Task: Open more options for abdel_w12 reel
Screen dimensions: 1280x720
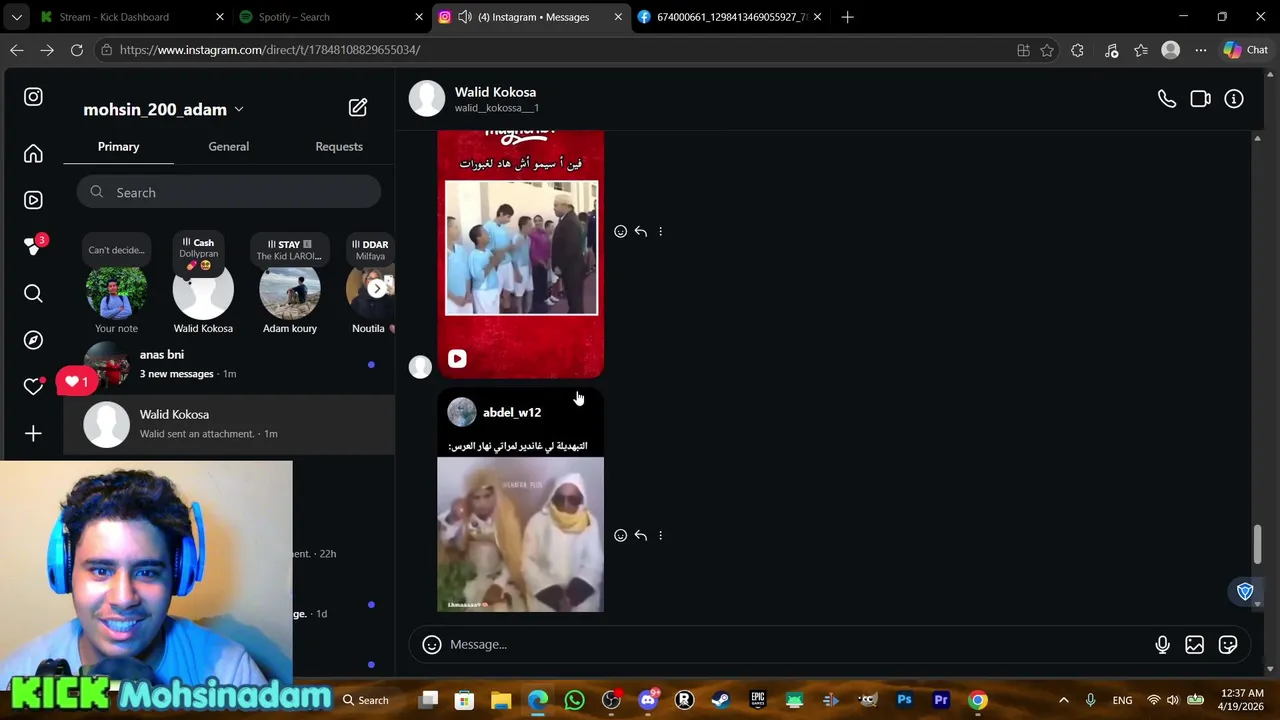Action: (x=660, y=535)
